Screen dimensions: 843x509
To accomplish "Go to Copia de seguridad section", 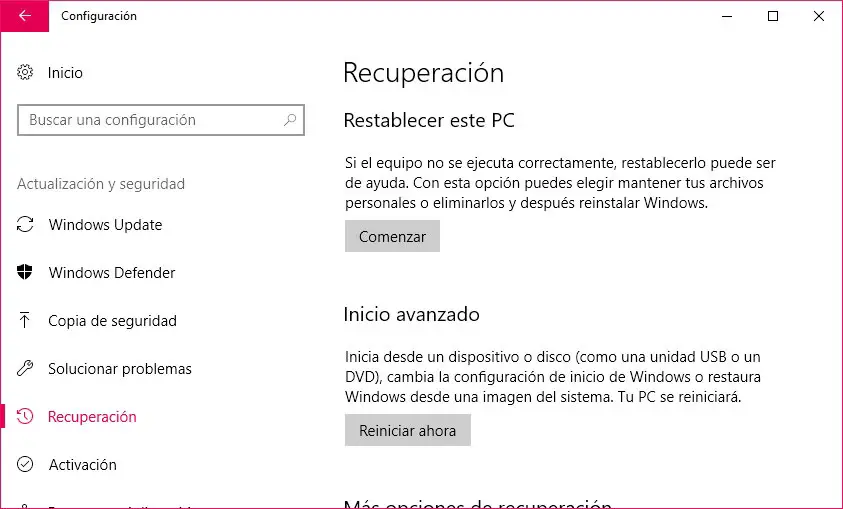I will [112, 321].
